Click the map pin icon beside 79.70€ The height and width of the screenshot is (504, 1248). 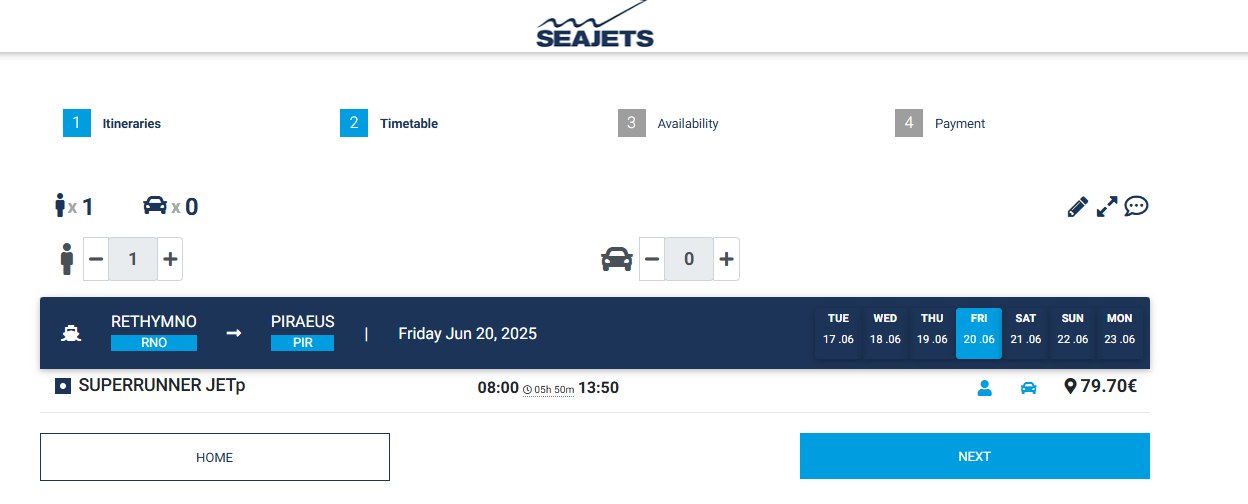pyautogui.click(x=1070, y=386)
